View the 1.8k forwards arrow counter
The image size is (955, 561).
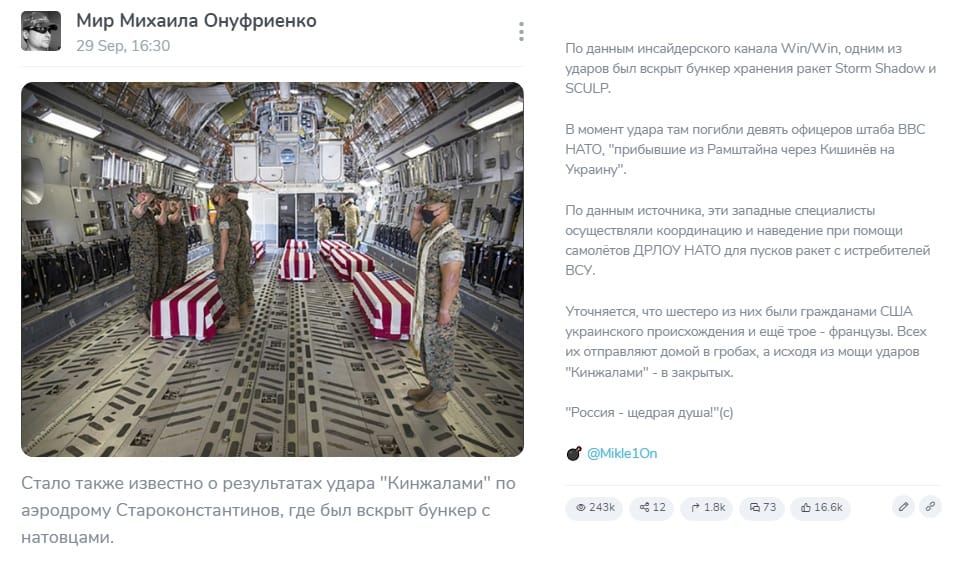pos(707,507)
